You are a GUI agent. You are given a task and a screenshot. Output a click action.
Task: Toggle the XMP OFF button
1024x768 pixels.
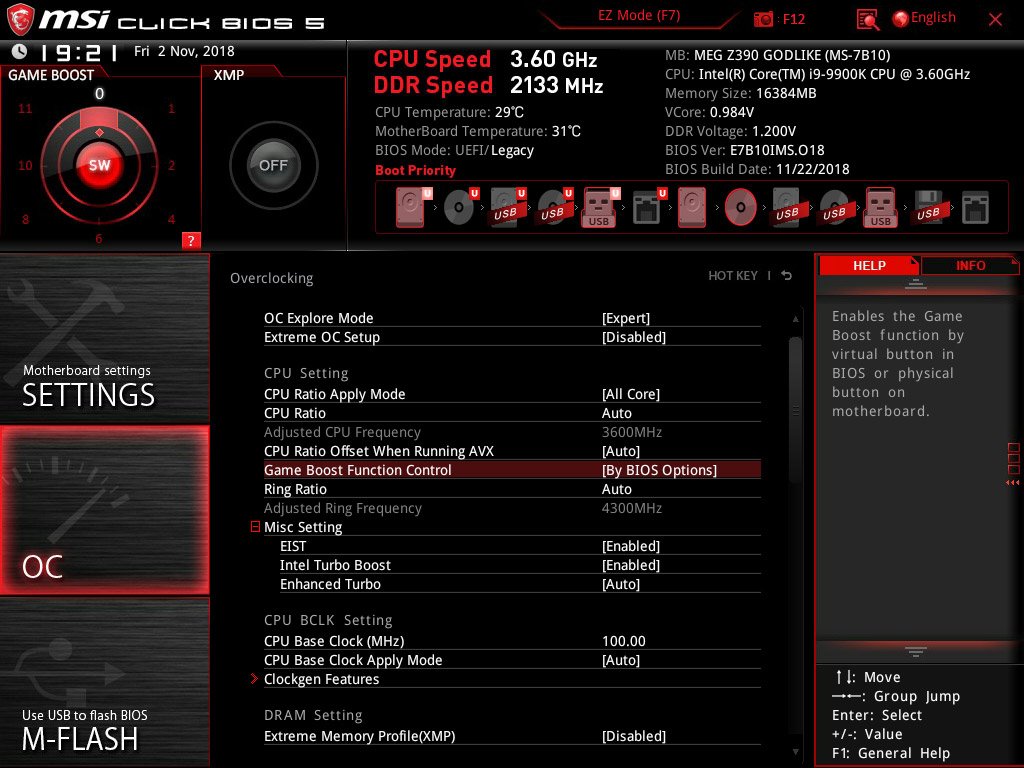[273, 166]
